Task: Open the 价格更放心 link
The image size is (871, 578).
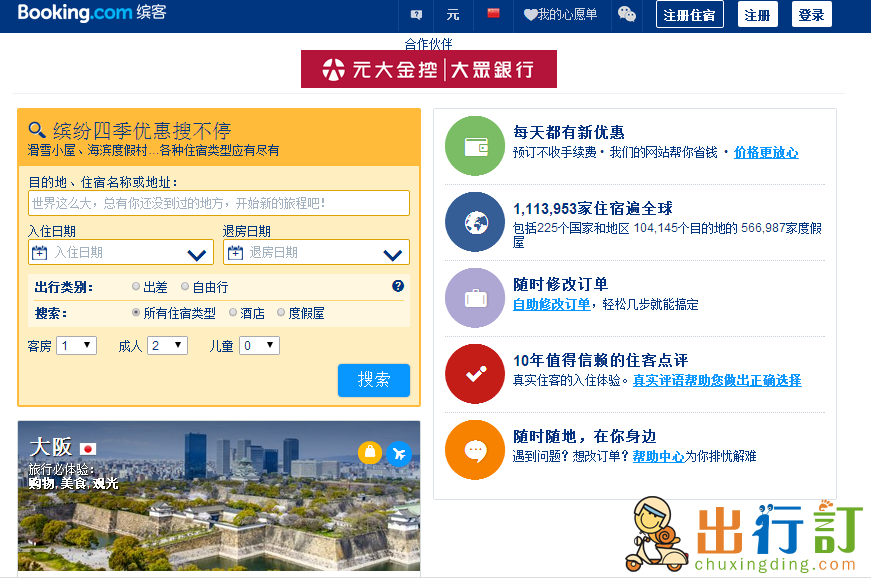Action: coord(766,153)
